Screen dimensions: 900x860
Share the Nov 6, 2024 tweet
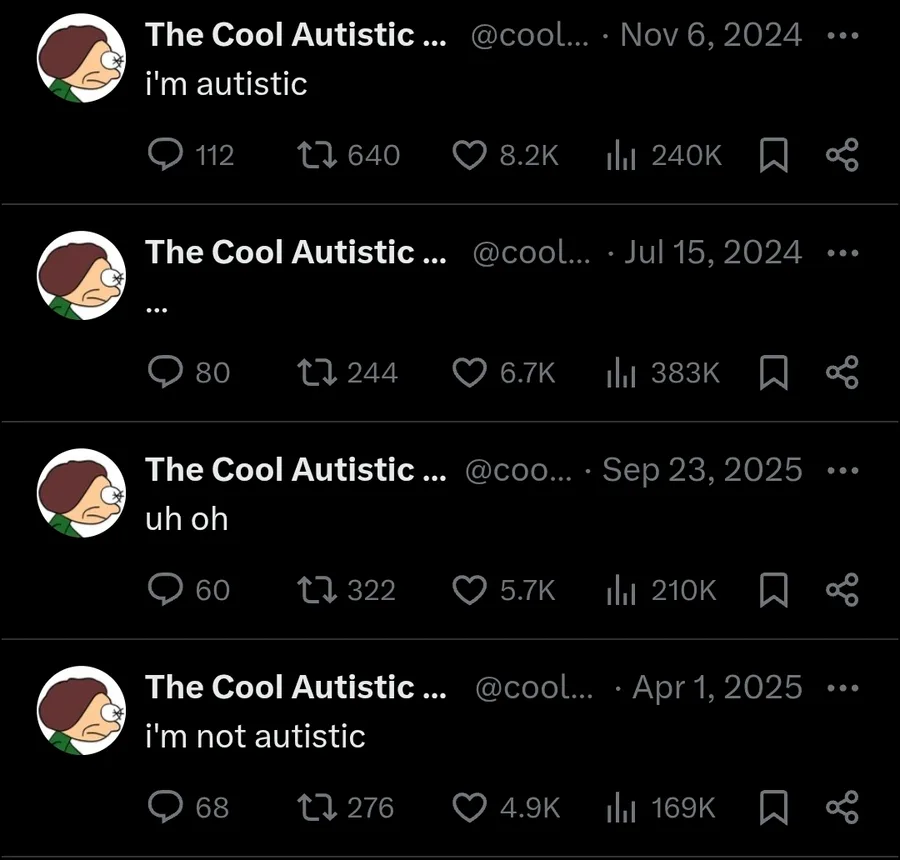[x=842, y=155]
